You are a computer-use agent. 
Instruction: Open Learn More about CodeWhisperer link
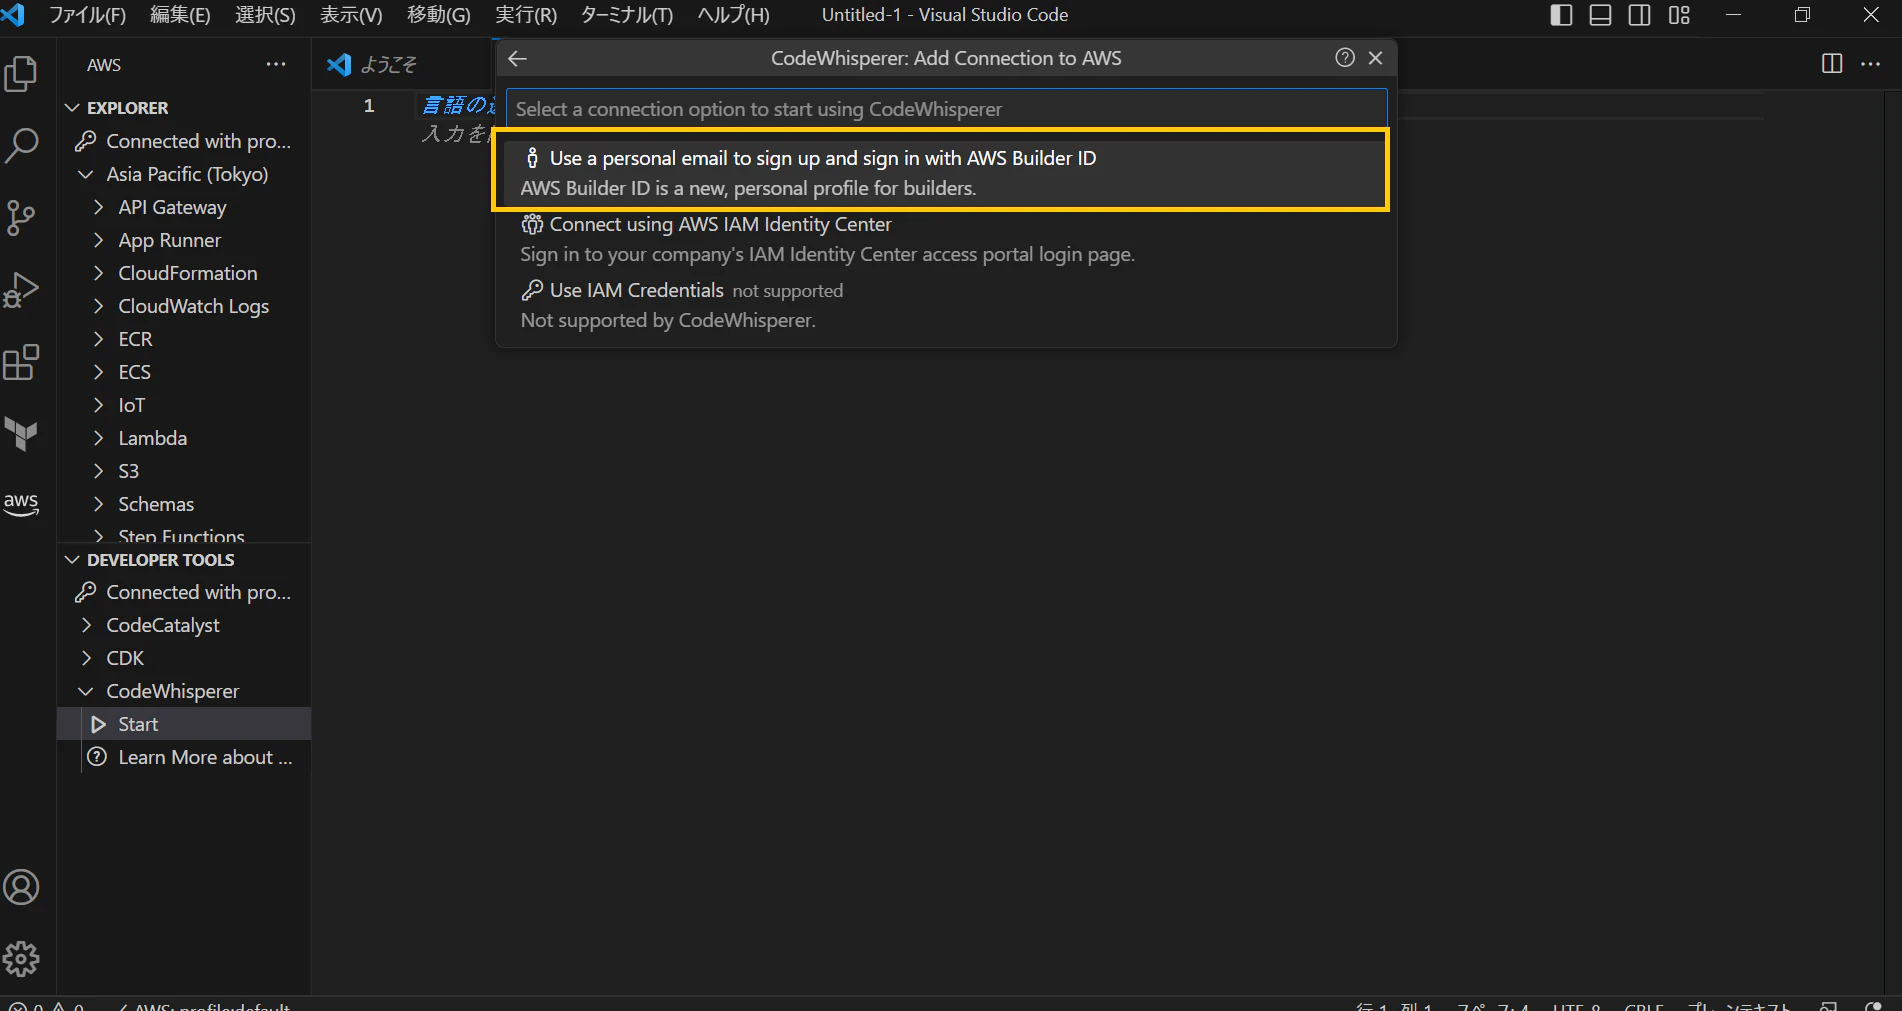(205, 757)
